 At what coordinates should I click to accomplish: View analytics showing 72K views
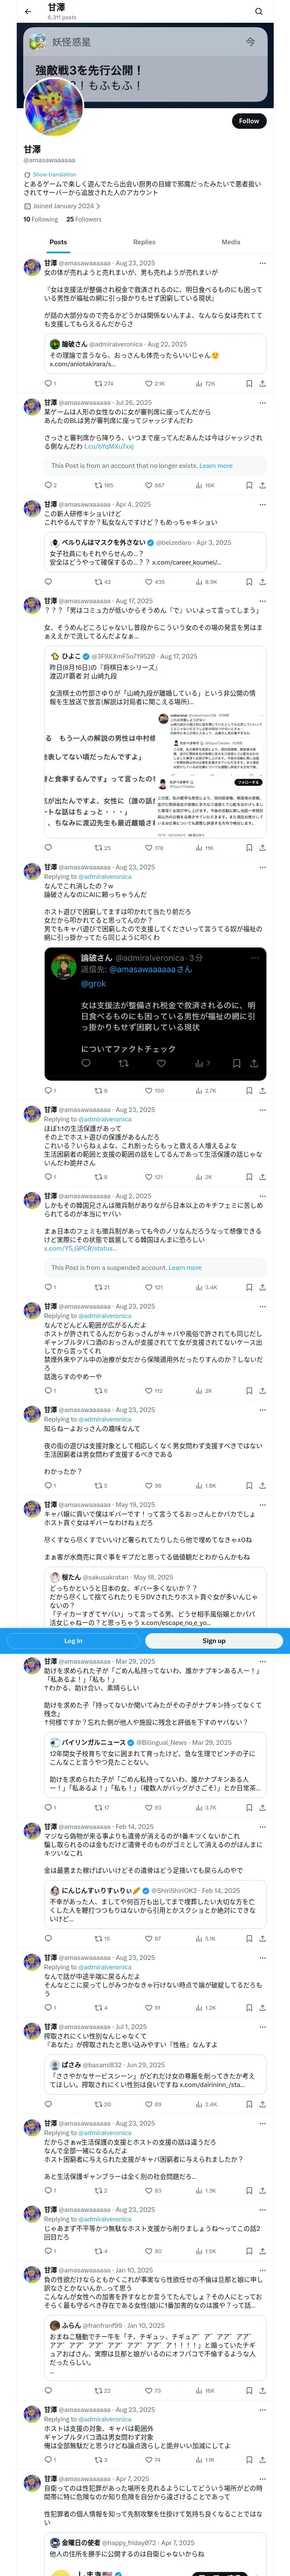click(x=205, y=383)
